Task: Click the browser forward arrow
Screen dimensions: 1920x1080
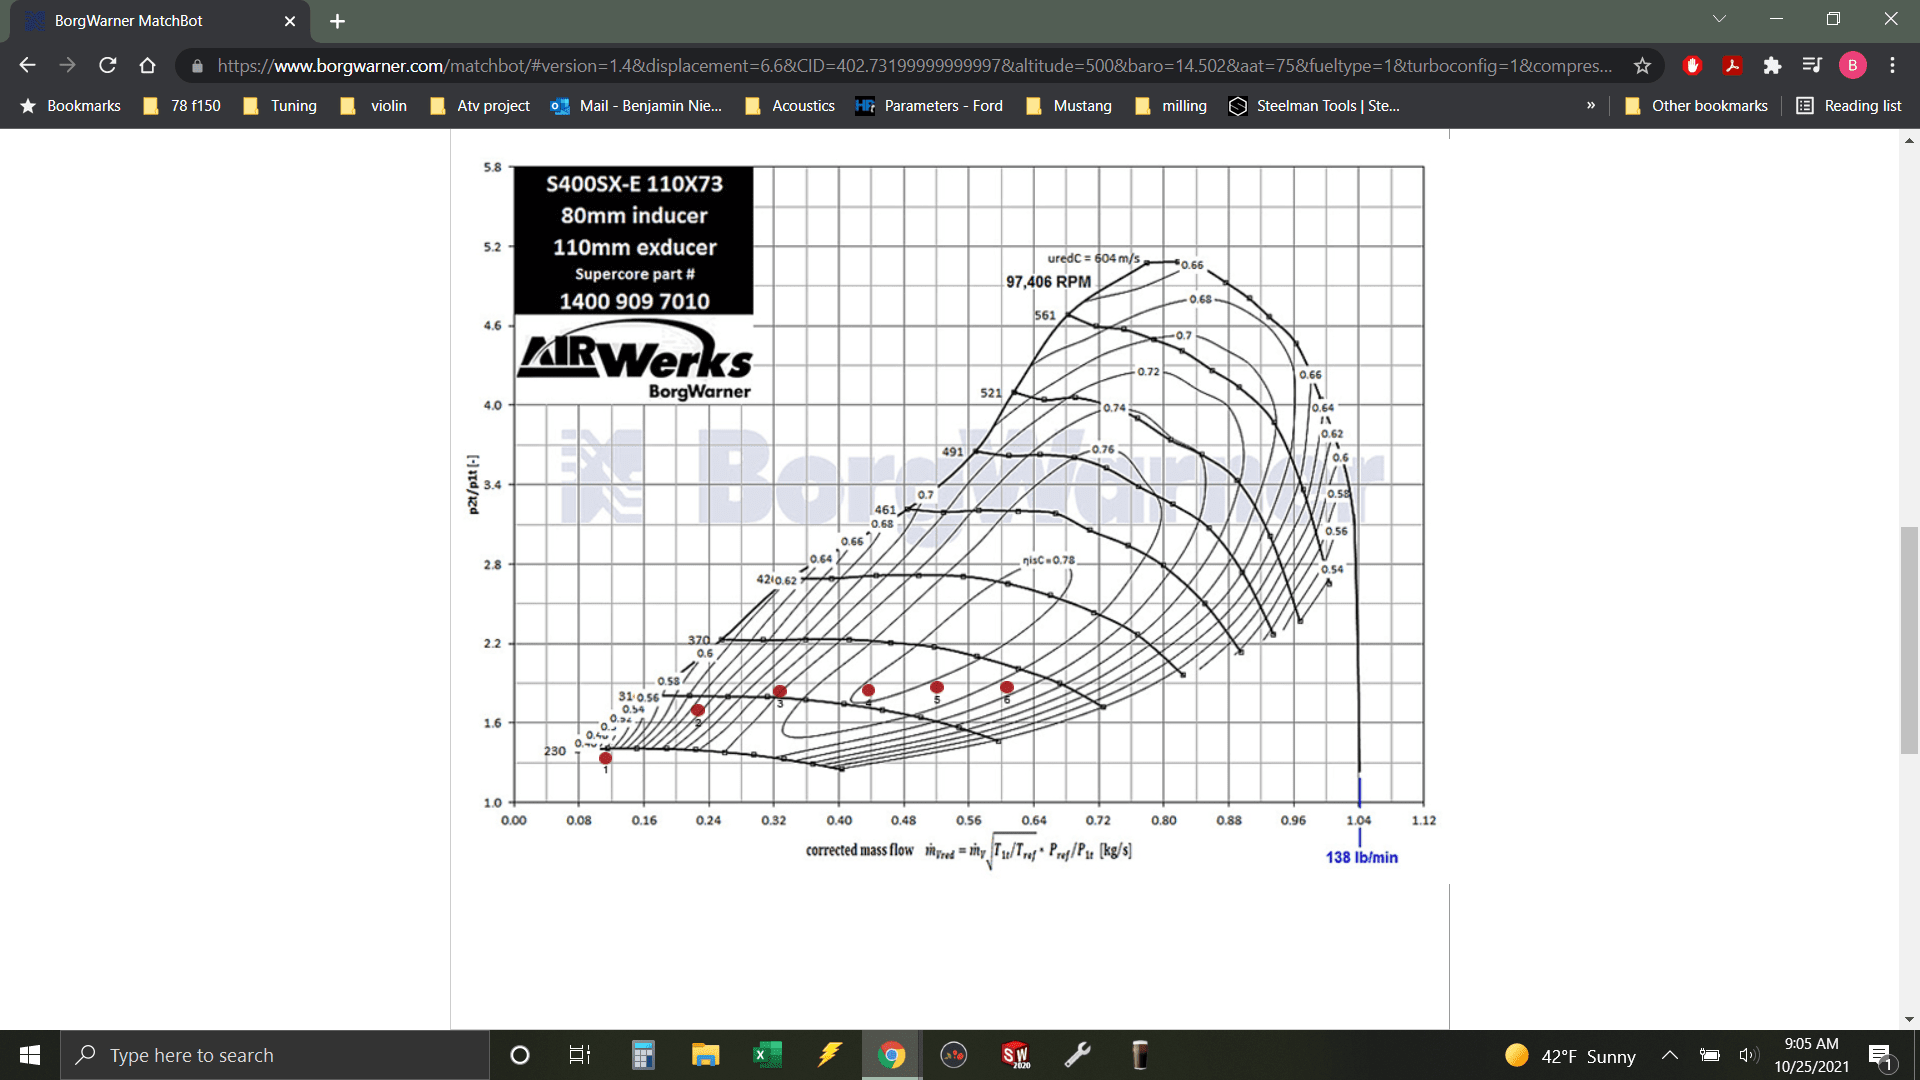Action: pyautogui.click(x=67, y=65)
